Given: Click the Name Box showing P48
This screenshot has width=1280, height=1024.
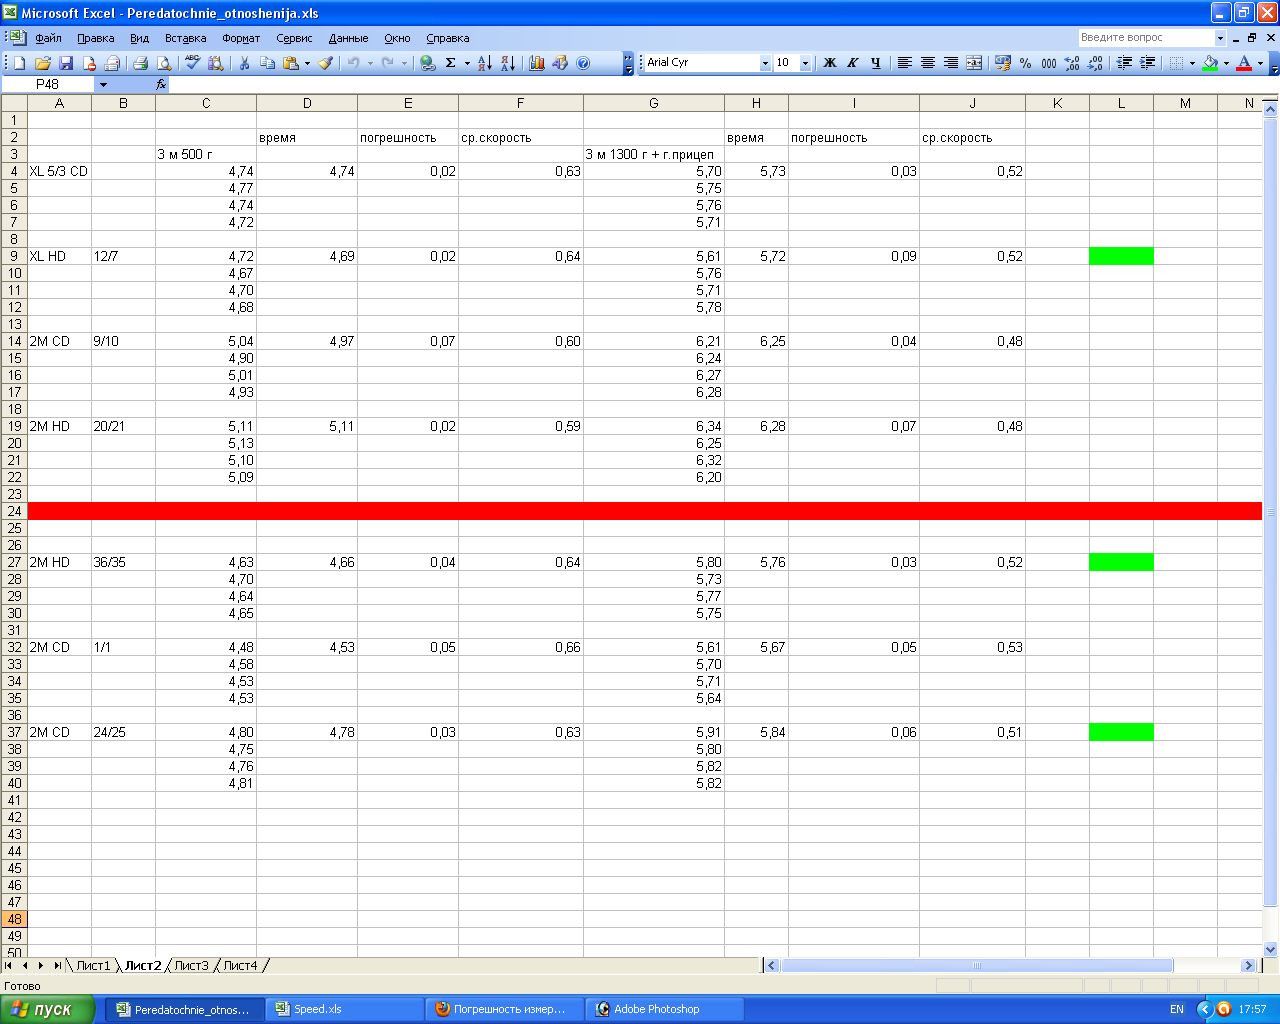Looking at the screenshot, I should point(48,85).
